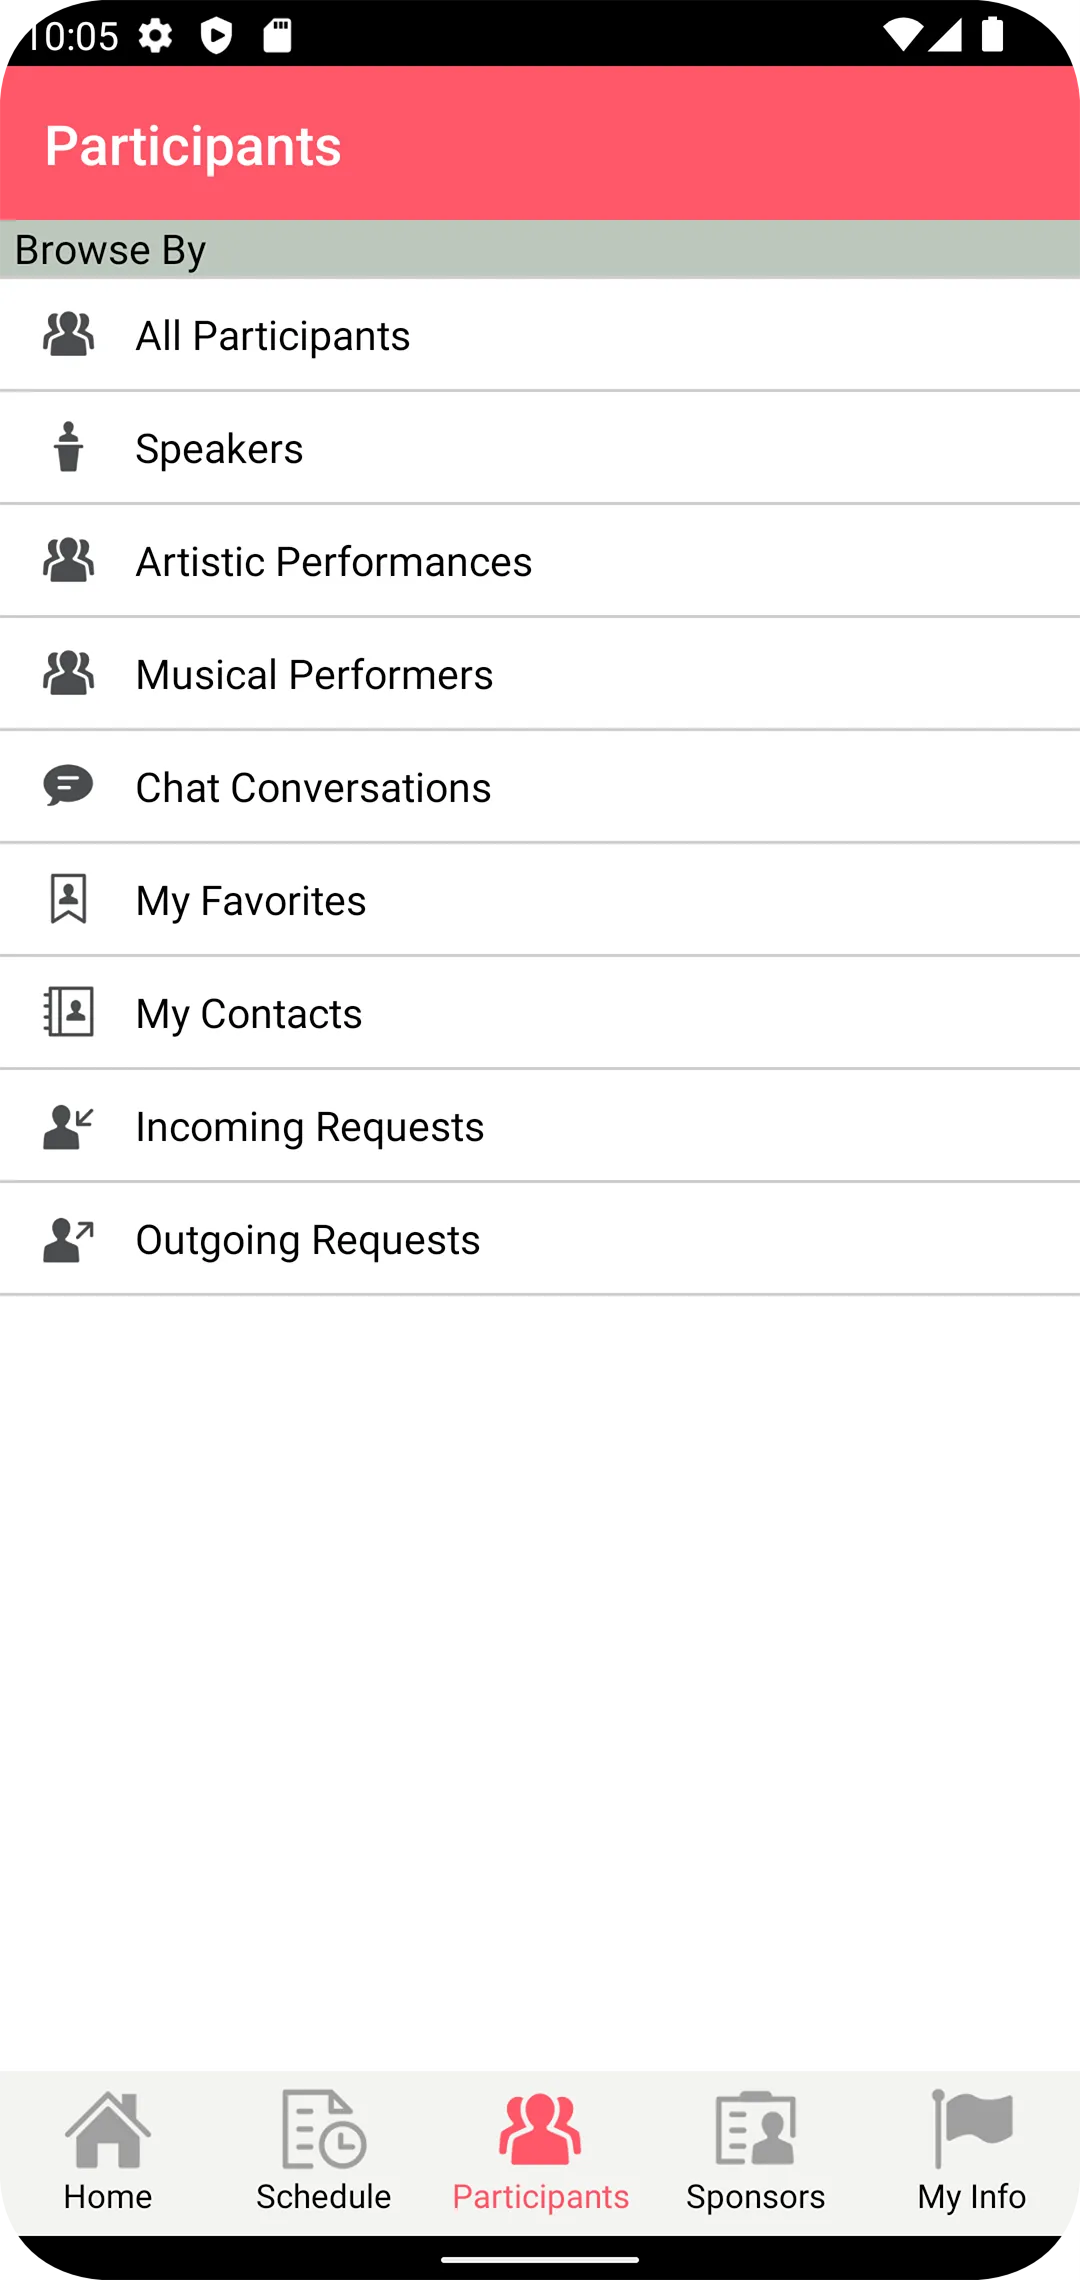Tap the Speakers podium icon
Viewport: 1080px width, 2280px height.
click(x=68, y=447)
